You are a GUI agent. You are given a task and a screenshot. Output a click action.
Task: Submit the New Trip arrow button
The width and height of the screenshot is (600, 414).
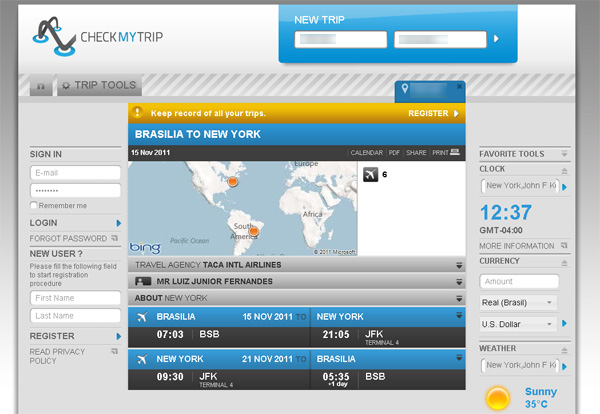point(496,39)
